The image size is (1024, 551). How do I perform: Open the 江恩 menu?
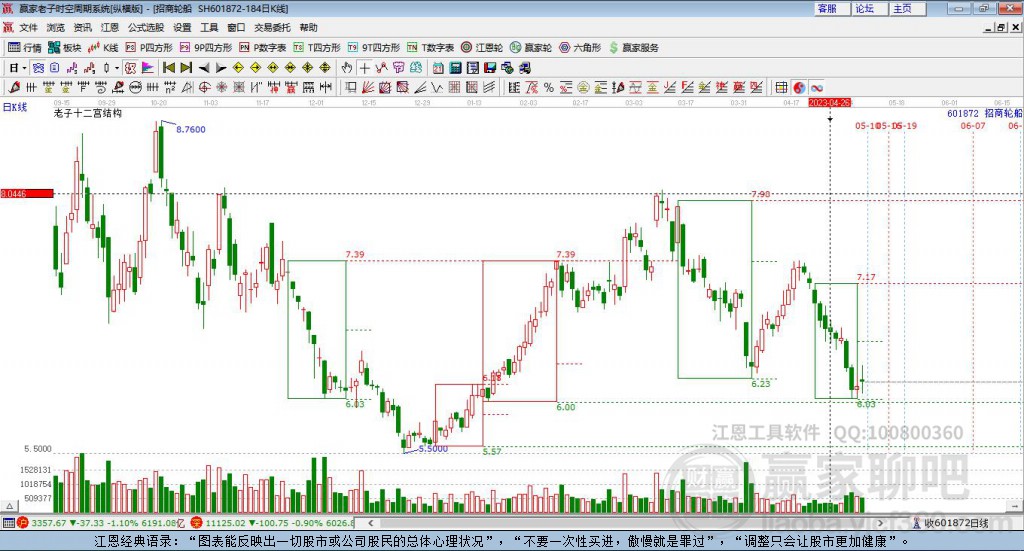point(110,27)
